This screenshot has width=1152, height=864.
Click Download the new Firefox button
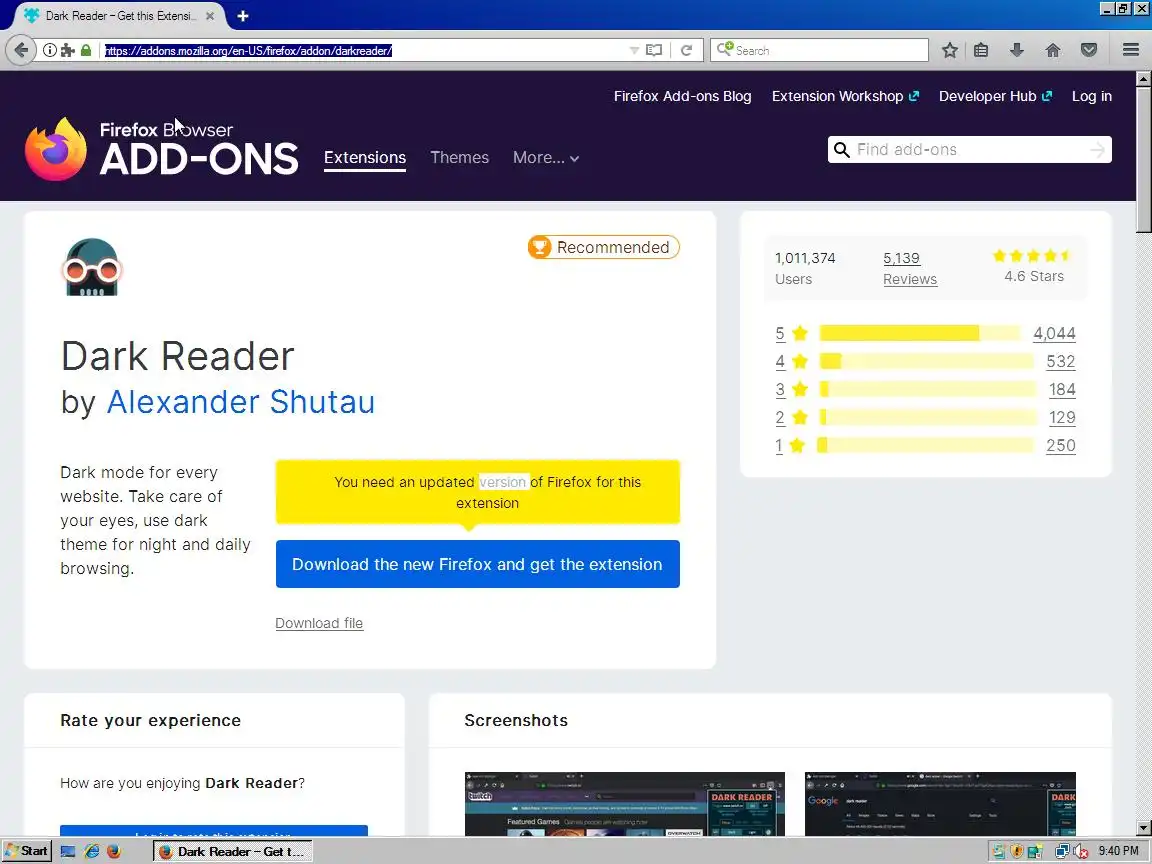(x=478, y=564)
